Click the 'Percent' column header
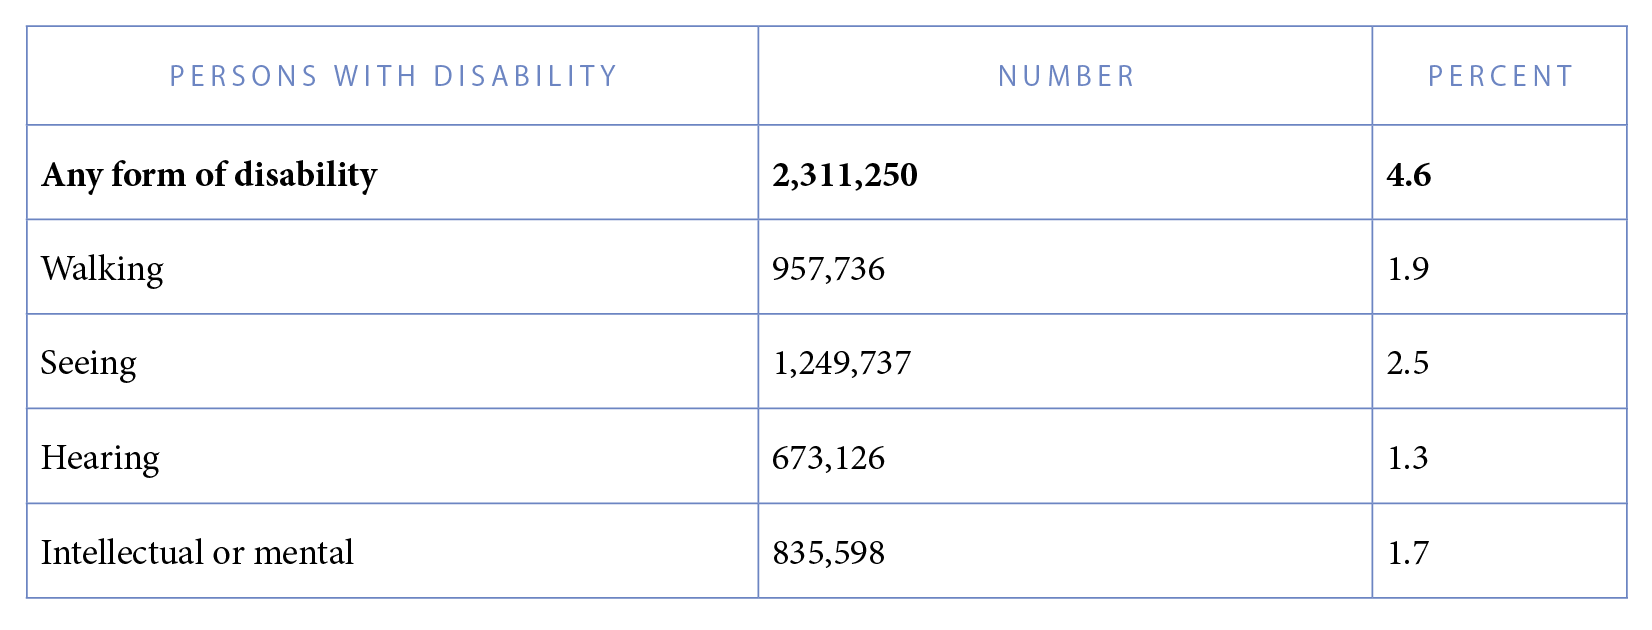This screenshot has width=1652, height=630. click(1501, 76)
